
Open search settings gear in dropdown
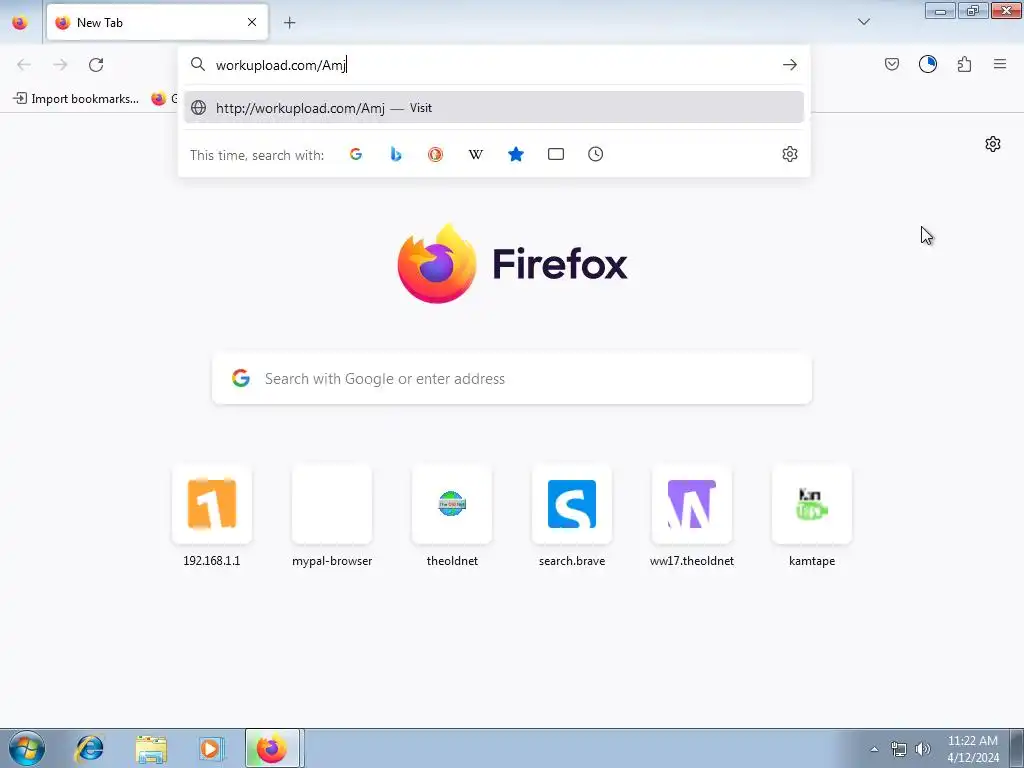tap(790, 154)
